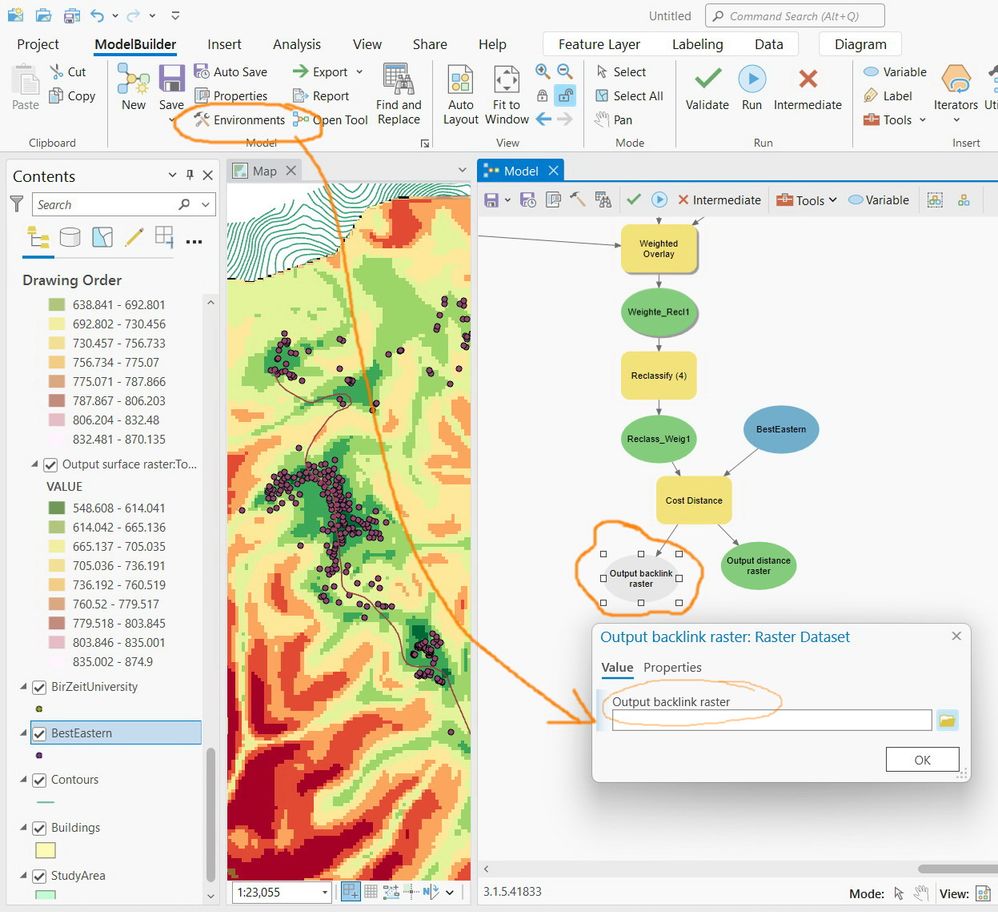
Task: Click Copy in Clipboard group
Action: (x=72, y=96)
